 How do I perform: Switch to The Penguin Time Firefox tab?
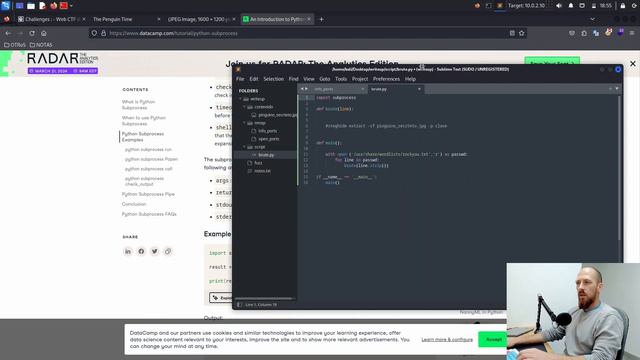(x=126, y=19)
